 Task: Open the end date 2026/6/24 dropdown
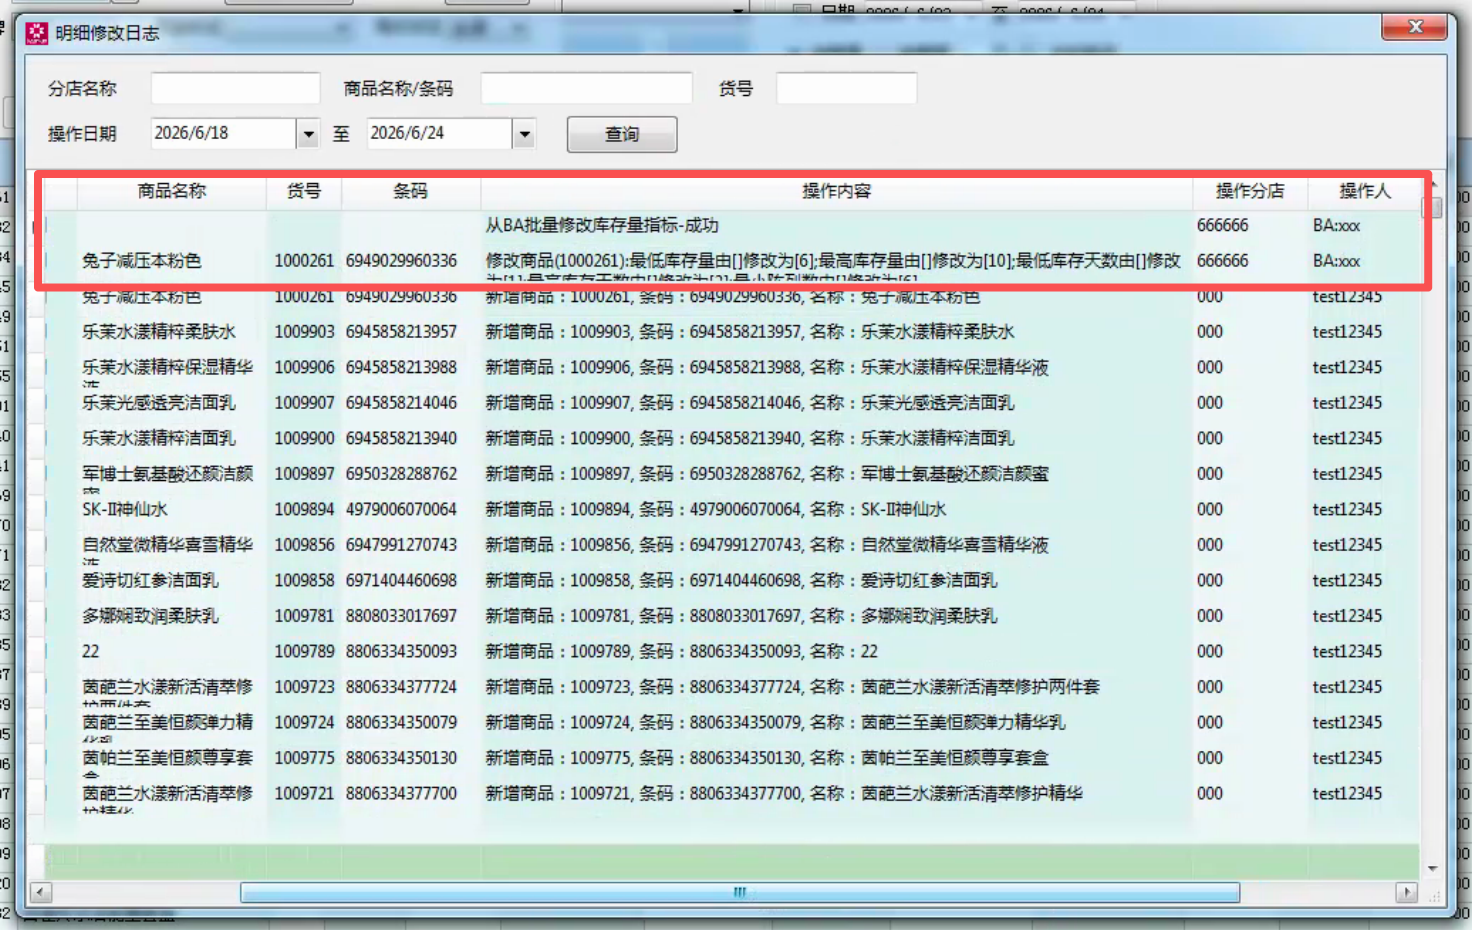pyautogui.click(x=524, y=133)
